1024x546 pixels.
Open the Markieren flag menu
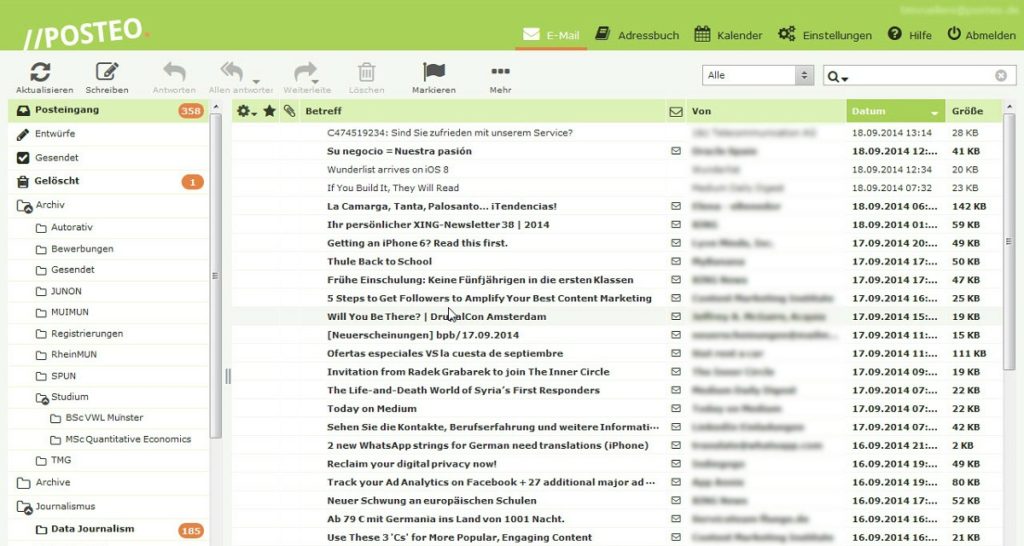pyautogui.click(x=433, y=72)
